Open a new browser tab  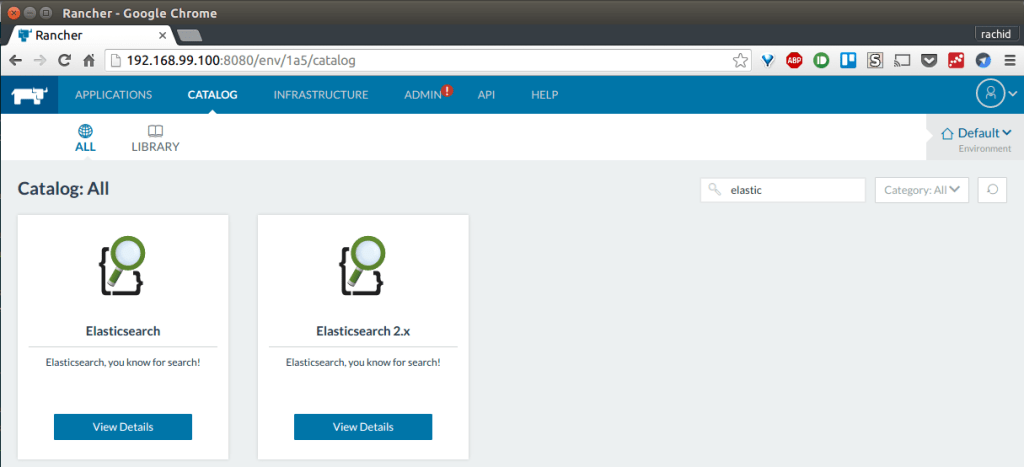(189, 35)
